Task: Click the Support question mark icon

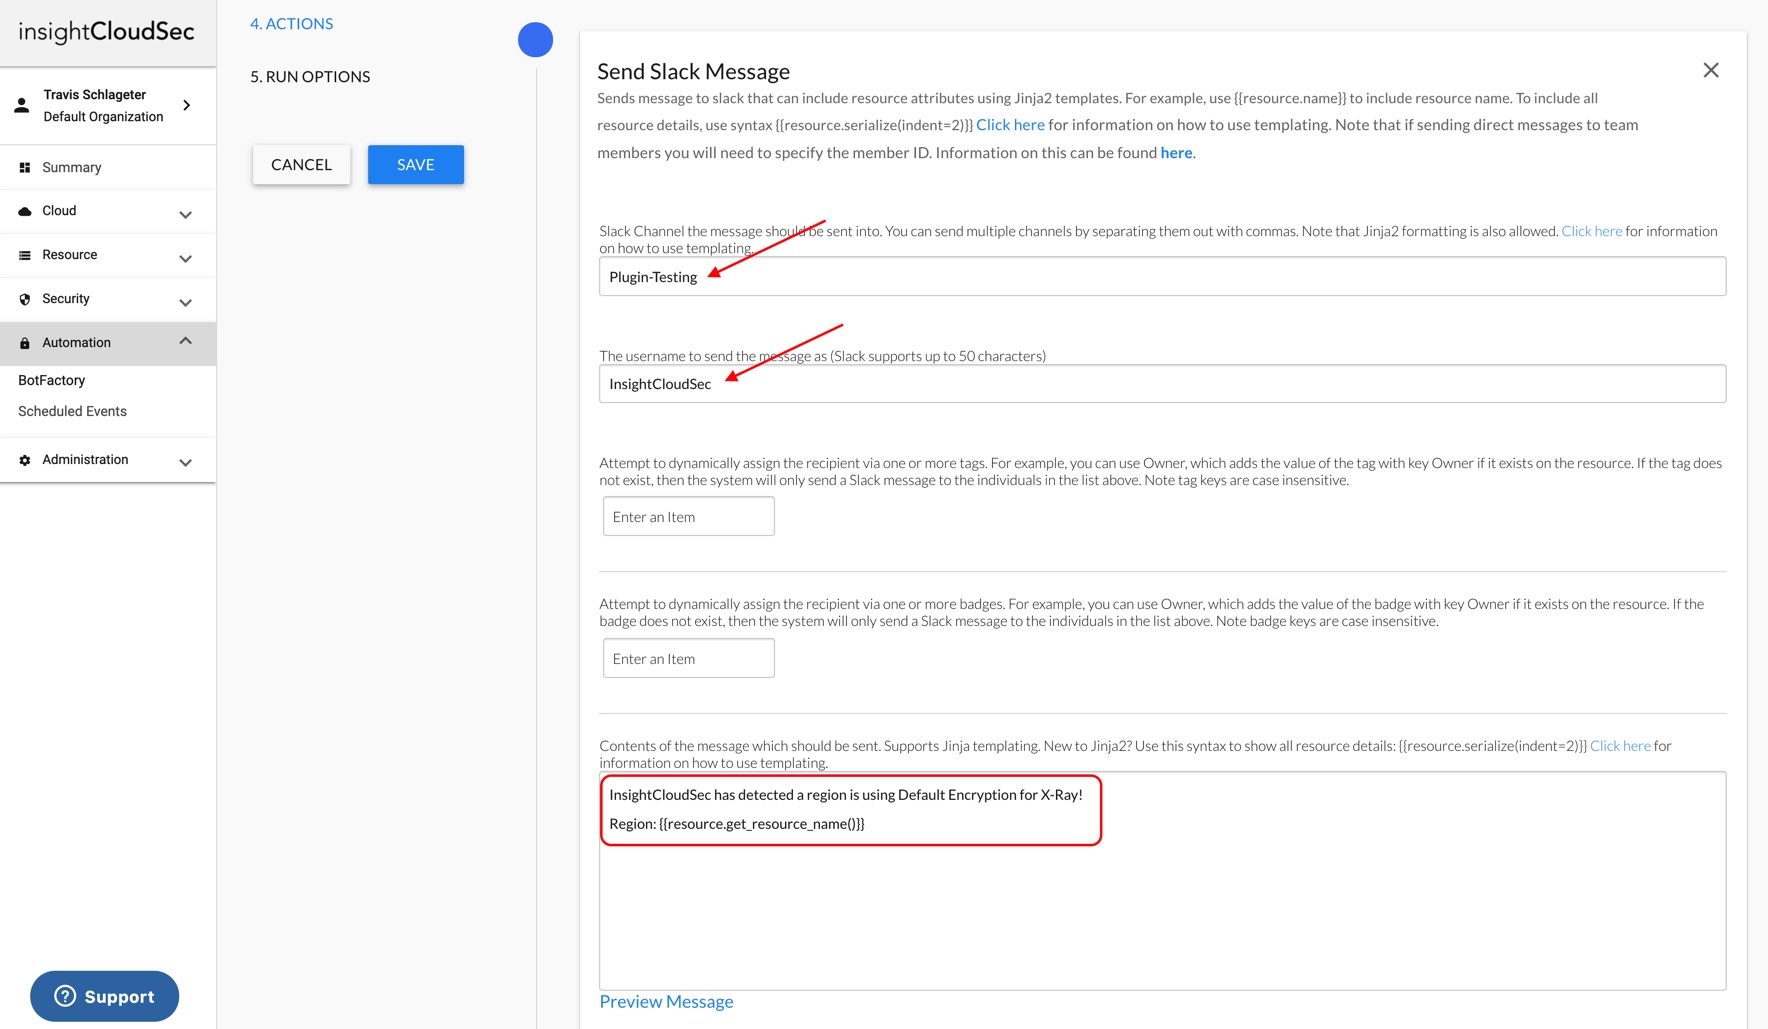Action: pyautogui.click(x=65, y=996)
